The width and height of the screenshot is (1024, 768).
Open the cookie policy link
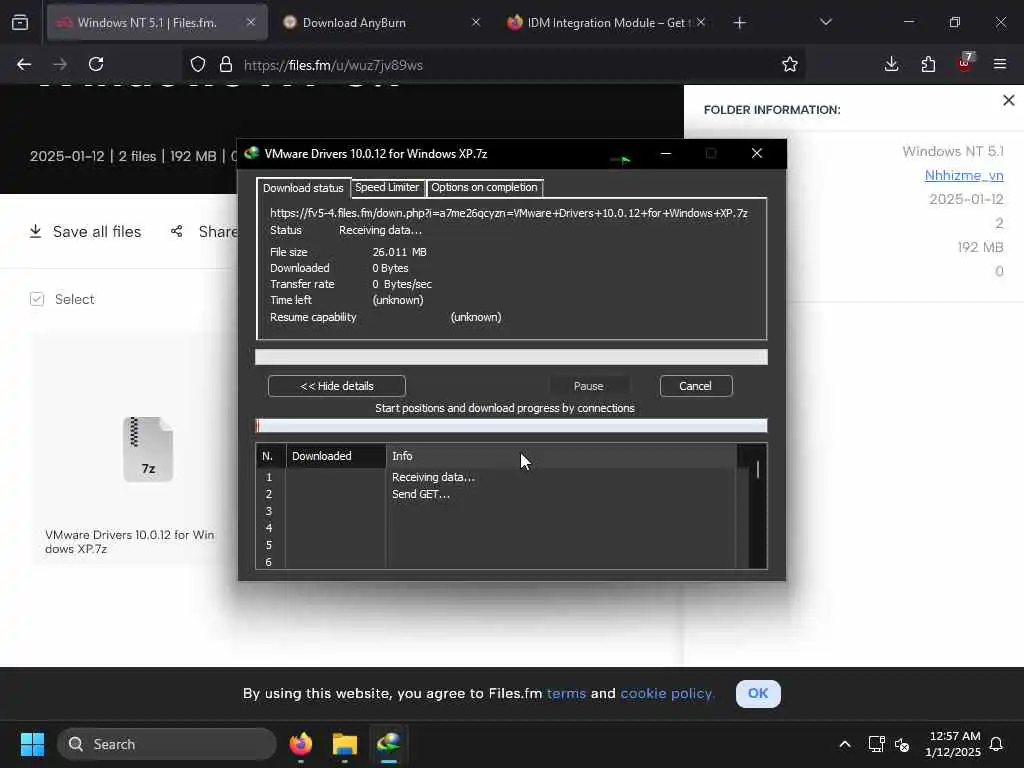pyautogui.click(x=667, y=694)
